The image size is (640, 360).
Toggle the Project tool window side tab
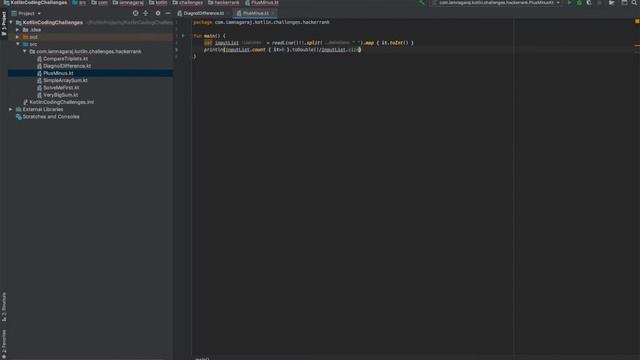(x=4, y=24)
